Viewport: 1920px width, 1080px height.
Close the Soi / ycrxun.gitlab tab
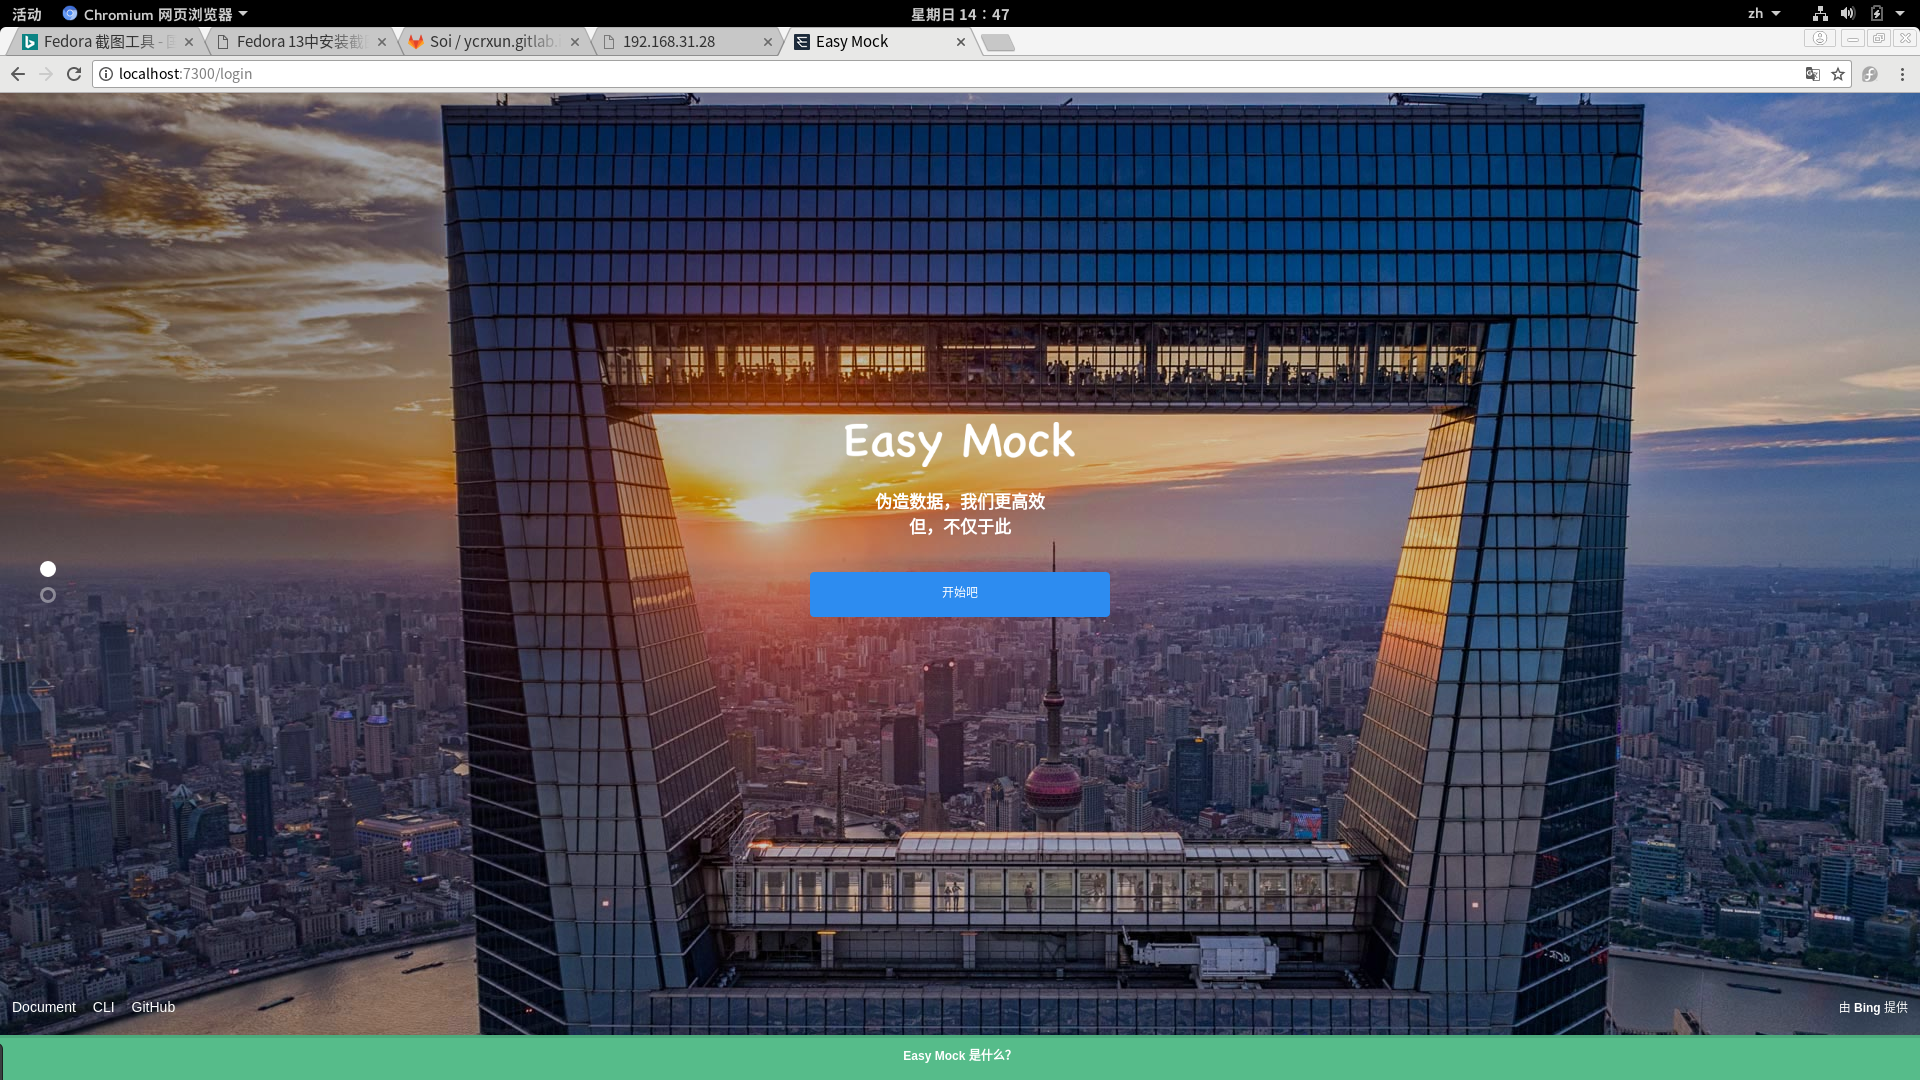[575, 42]
